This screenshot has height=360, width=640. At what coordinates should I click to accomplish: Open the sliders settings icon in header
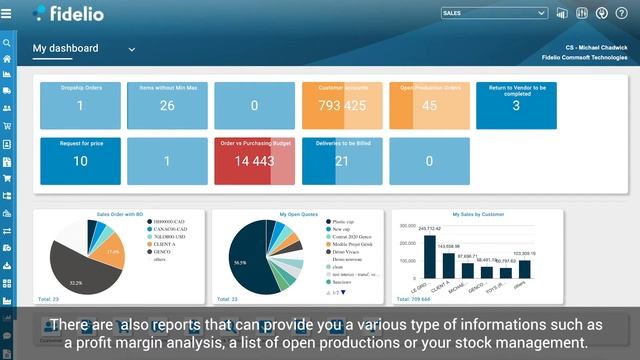[582, 13]
